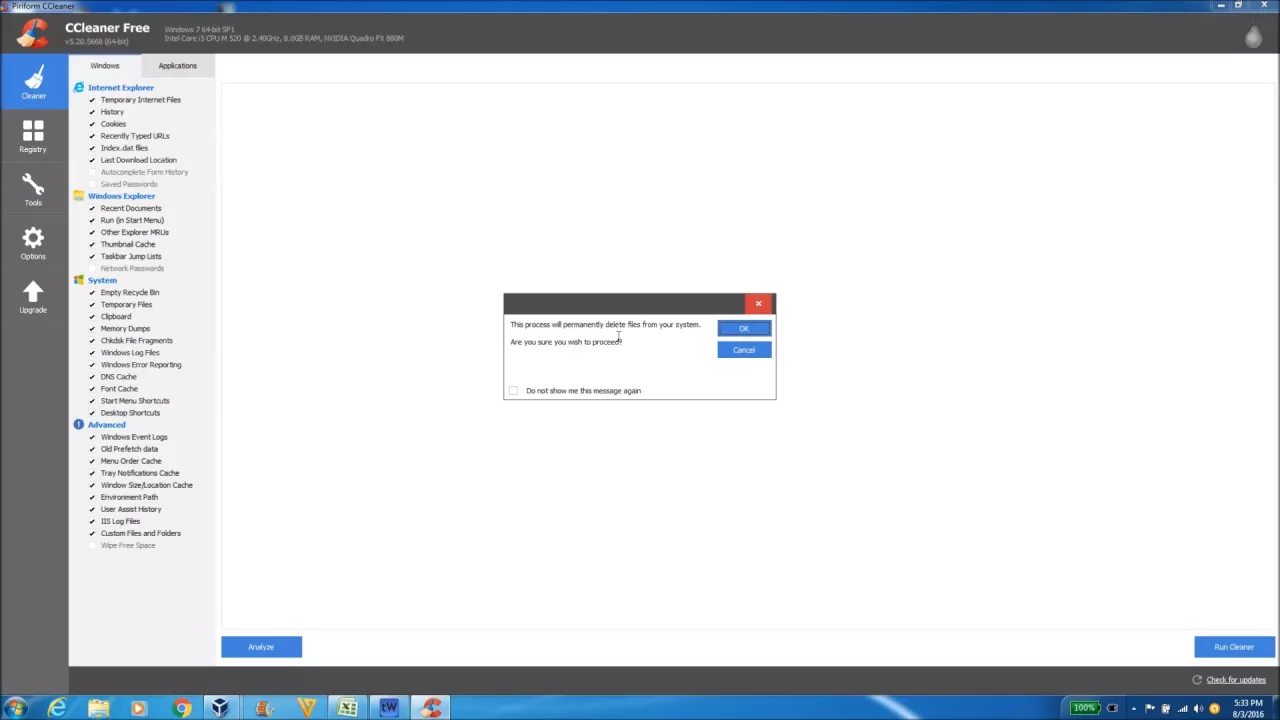Confirm deletion with the OK button
The height and width of the screenshot is (720, 1280).
tap(744, 329)
